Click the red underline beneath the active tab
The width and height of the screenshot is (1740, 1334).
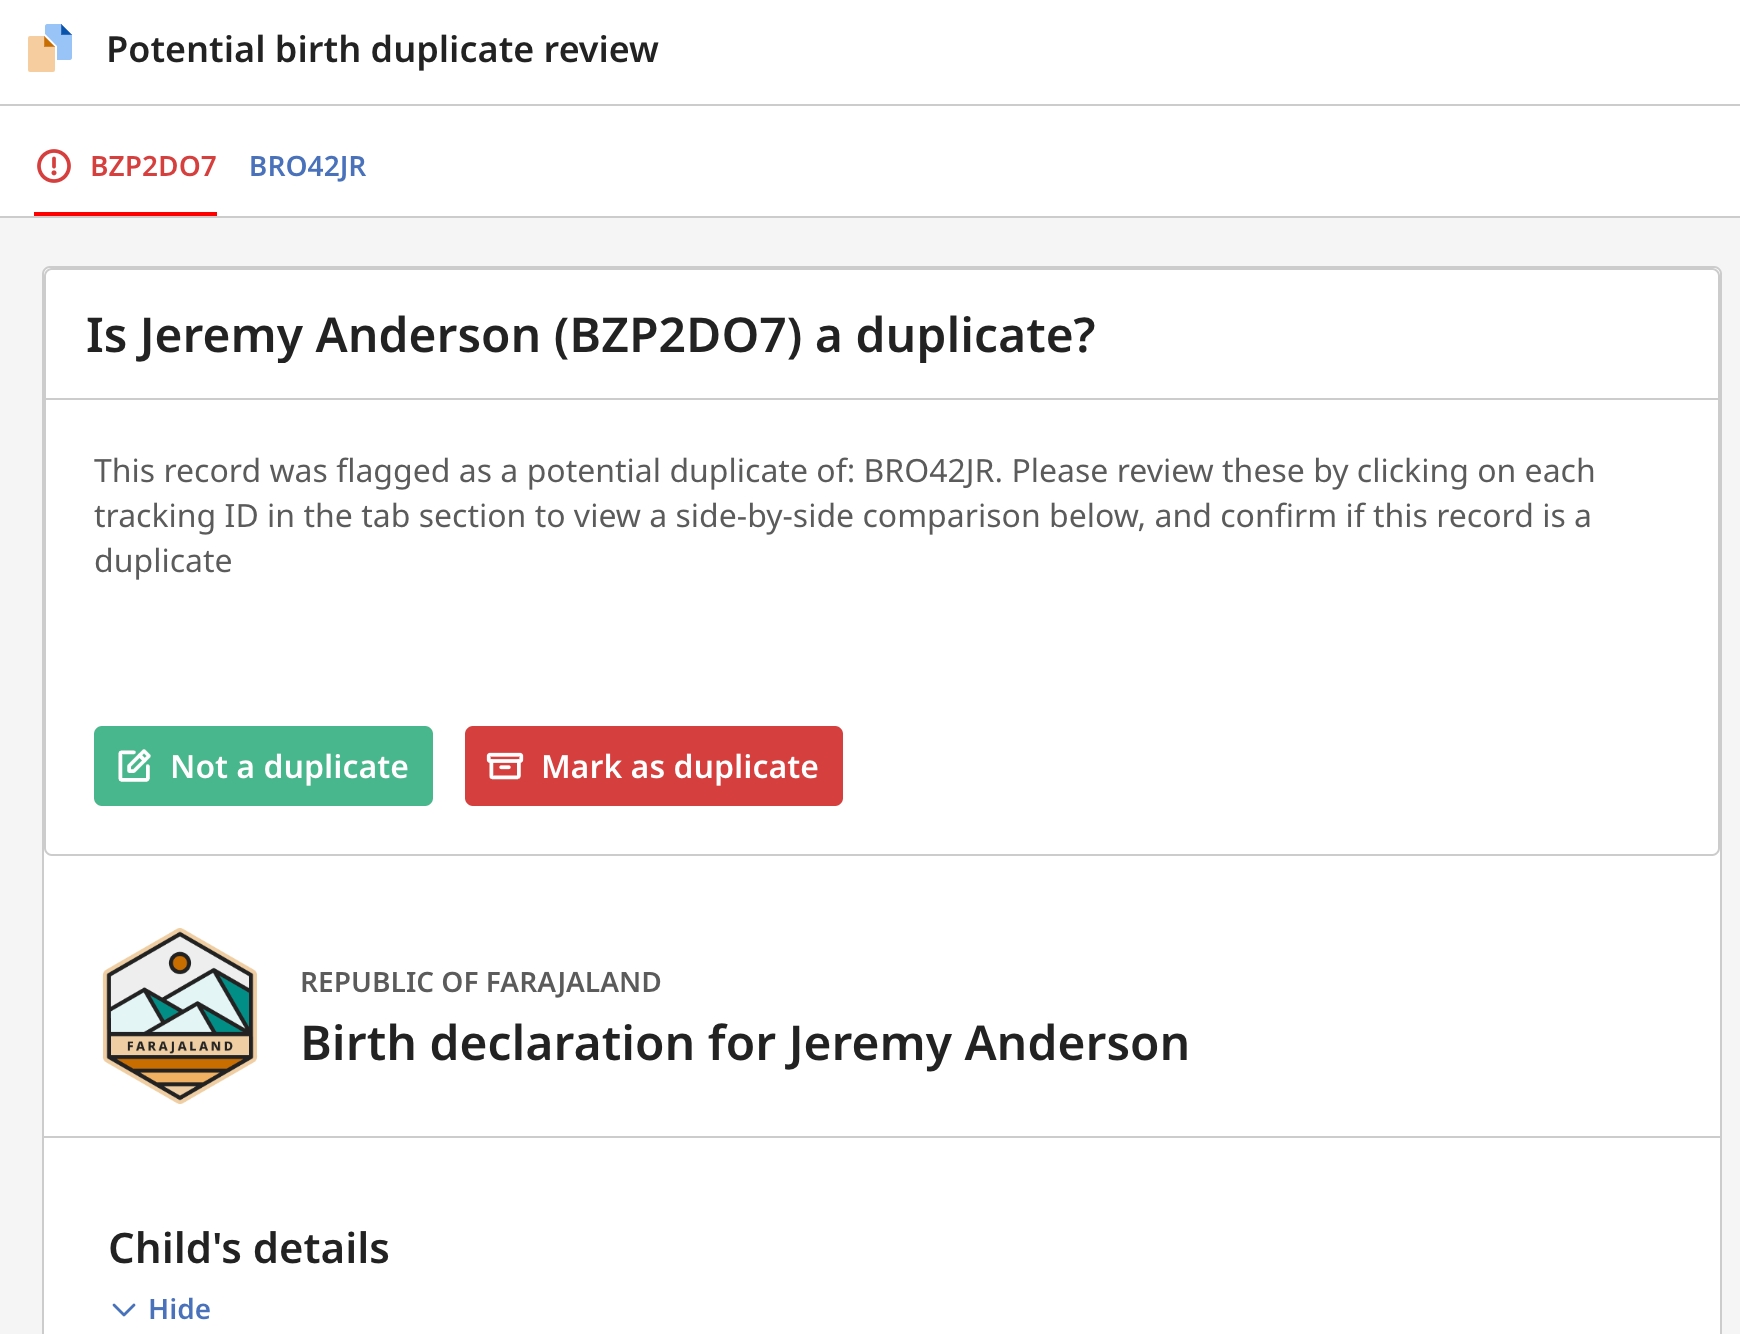[125, 213]
